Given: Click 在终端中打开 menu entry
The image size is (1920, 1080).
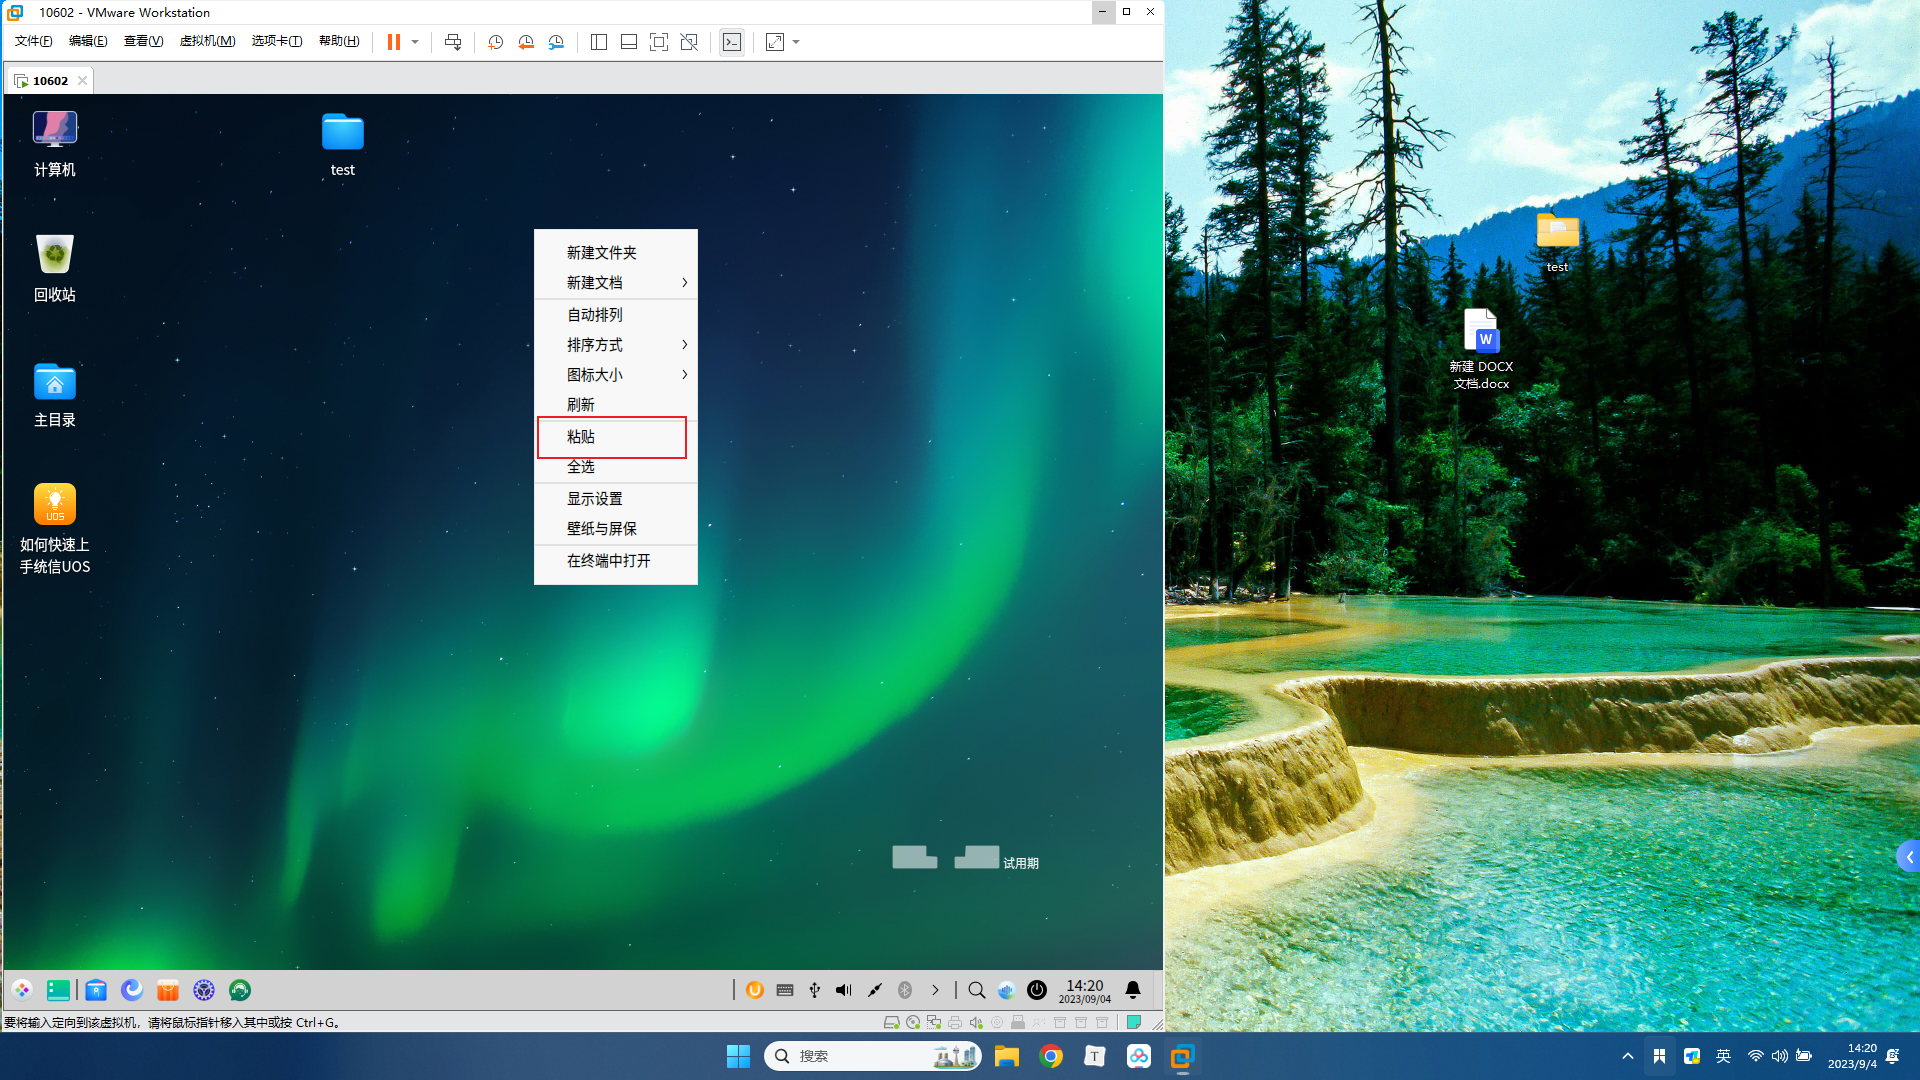Looking at the screenshot, I should tap(609, 561).
